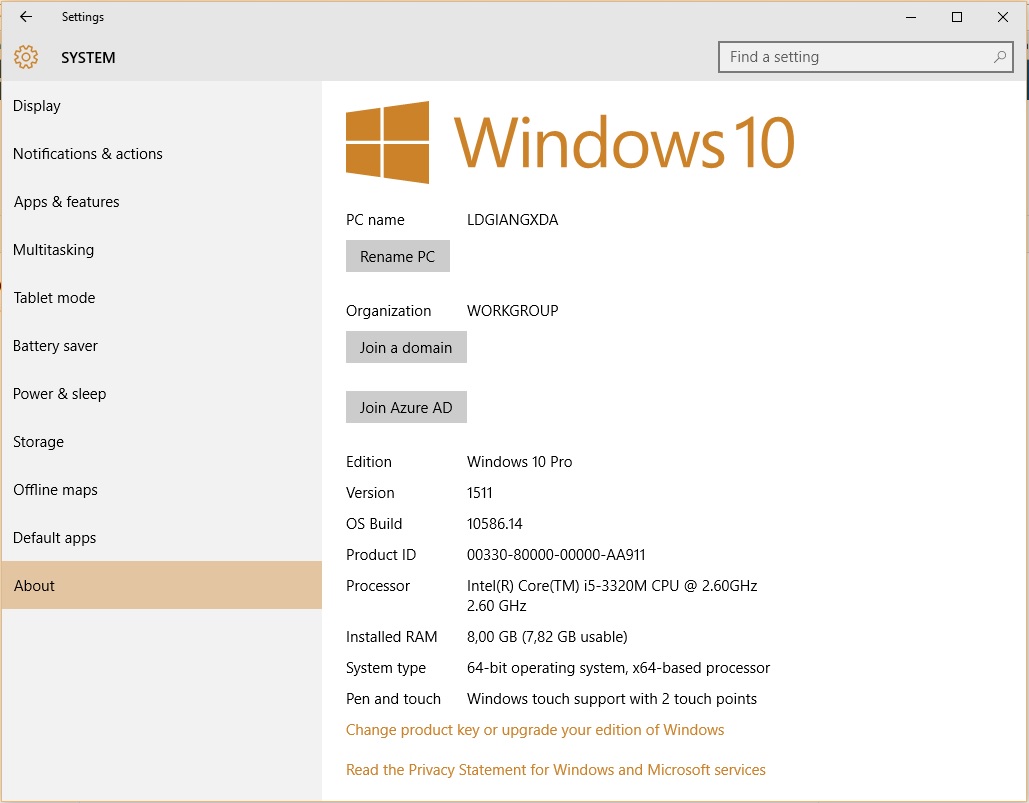Open the Storage settings page
The image size is (1029, 803).
(38, 441)
